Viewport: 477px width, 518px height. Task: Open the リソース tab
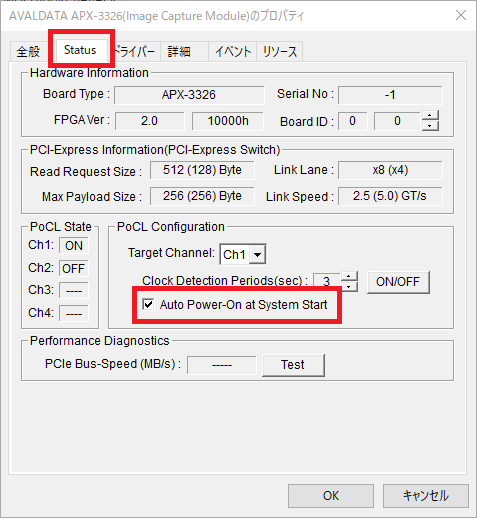(280, 52)
